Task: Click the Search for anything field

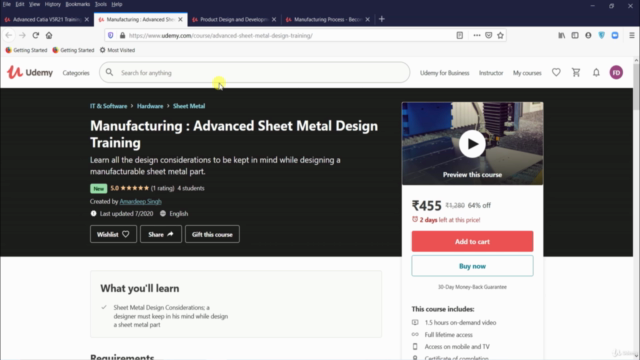Action: 254,72
